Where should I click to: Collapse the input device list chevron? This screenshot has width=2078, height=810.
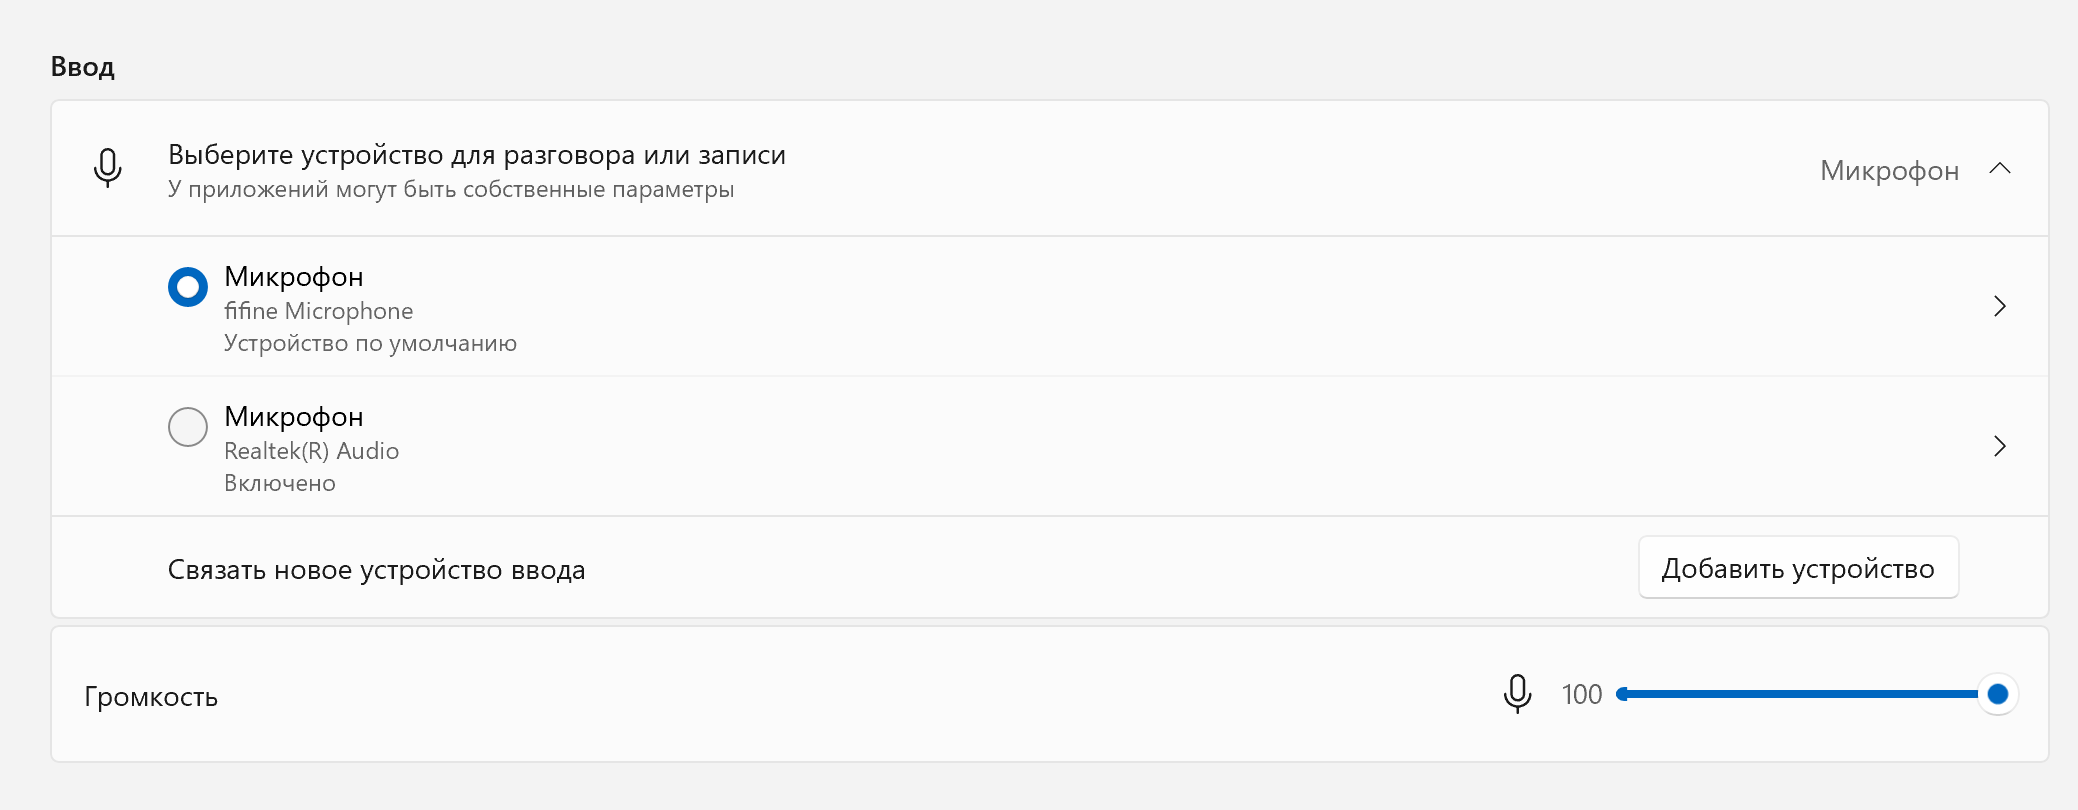pyautogui.click(x=1999, y=169)
